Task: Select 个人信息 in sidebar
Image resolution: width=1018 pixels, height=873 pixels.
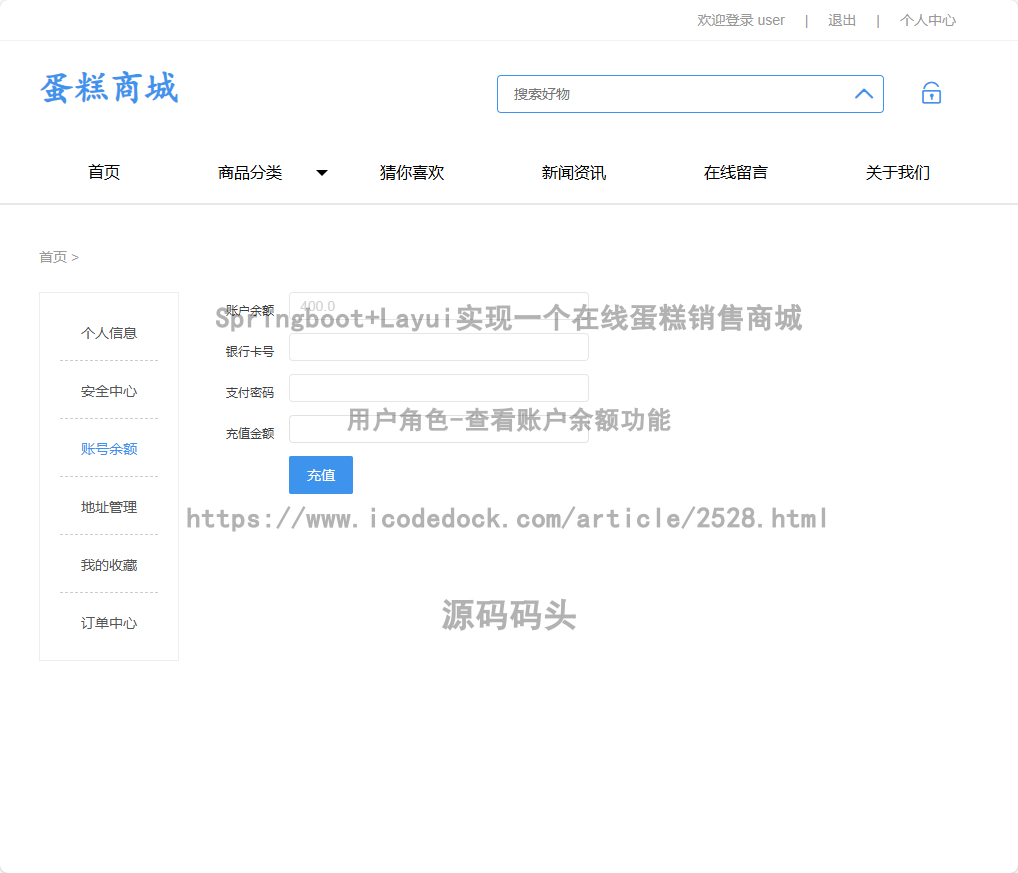Action: point(109,333)
